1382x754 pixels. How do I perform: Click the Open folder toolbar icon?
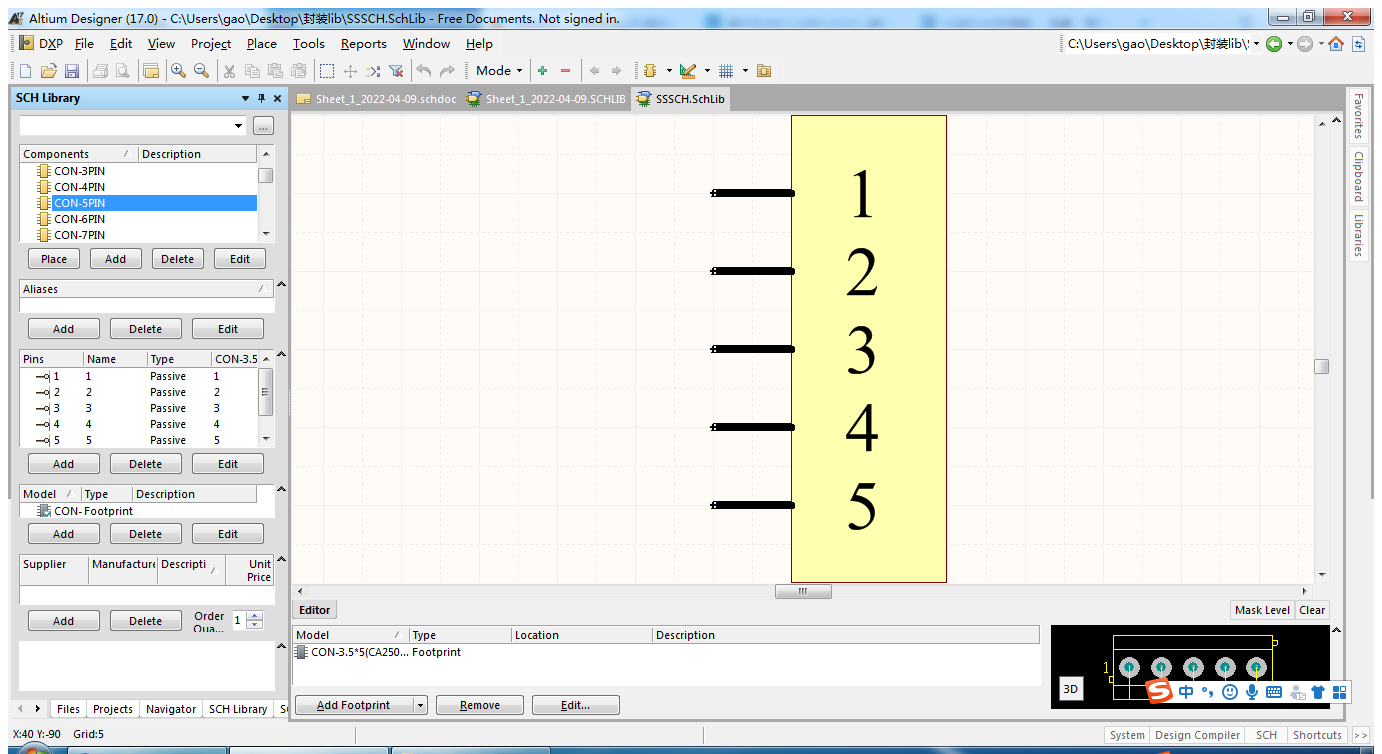[48, 71]
